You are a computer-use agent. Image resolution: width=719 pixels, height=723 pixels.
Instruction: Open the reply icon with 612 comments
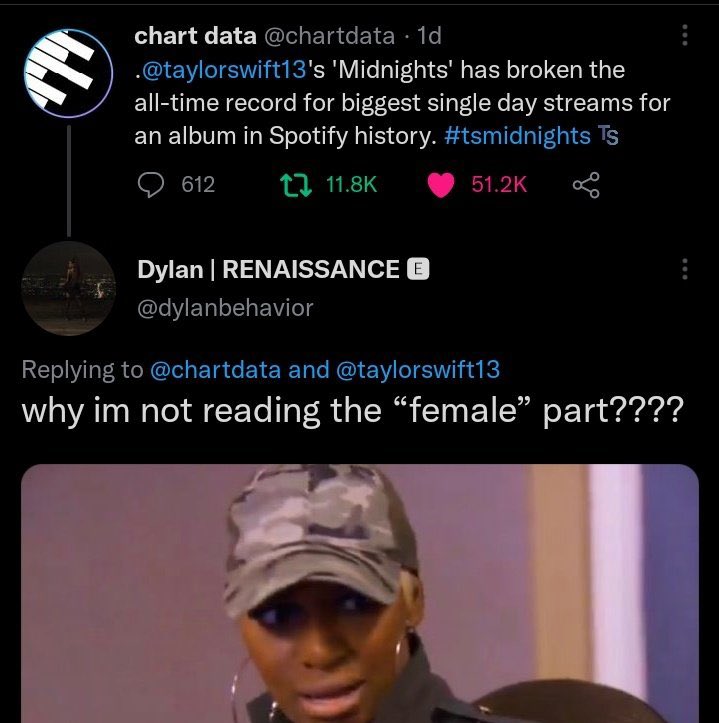click(x=151, y=184)
